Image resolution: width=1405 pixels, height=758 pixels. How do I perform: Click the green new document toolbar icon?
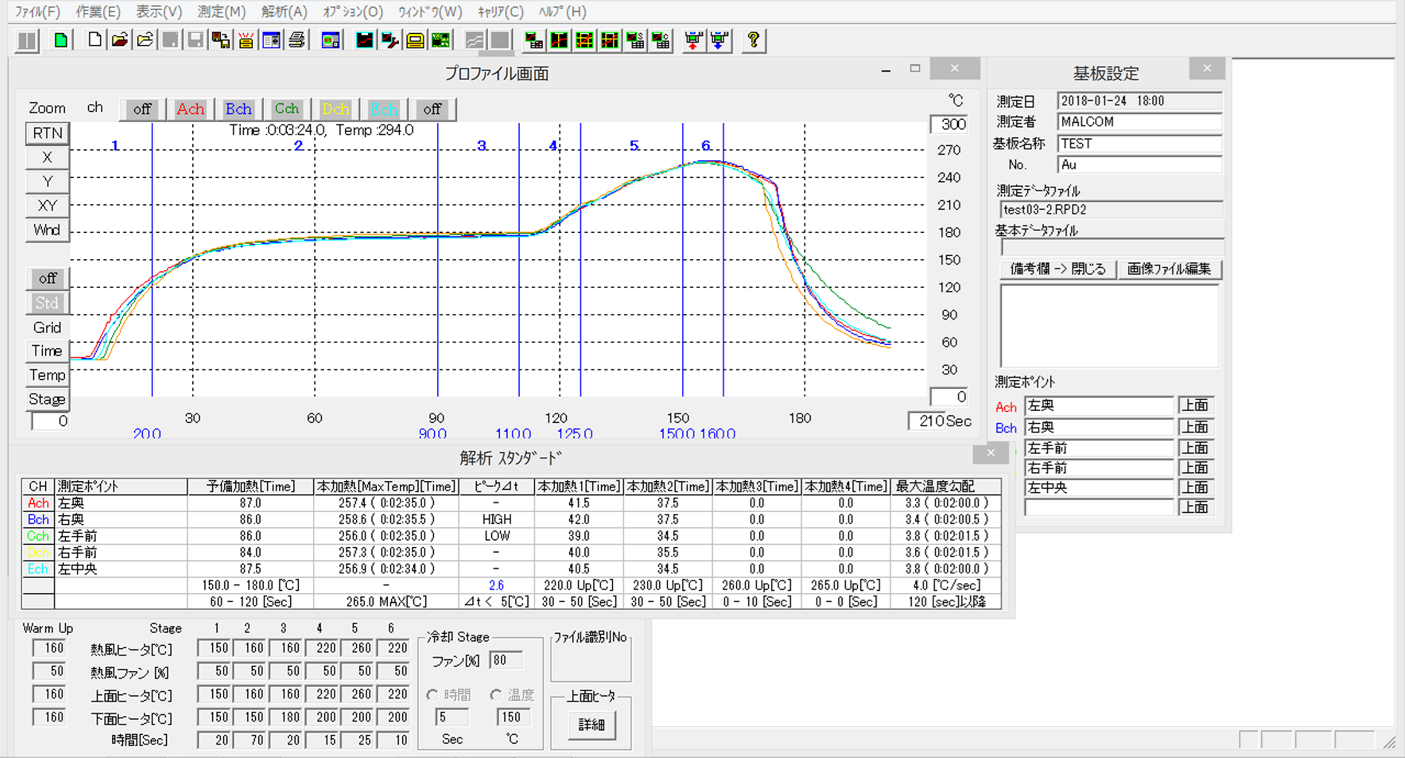click(62, 41)
